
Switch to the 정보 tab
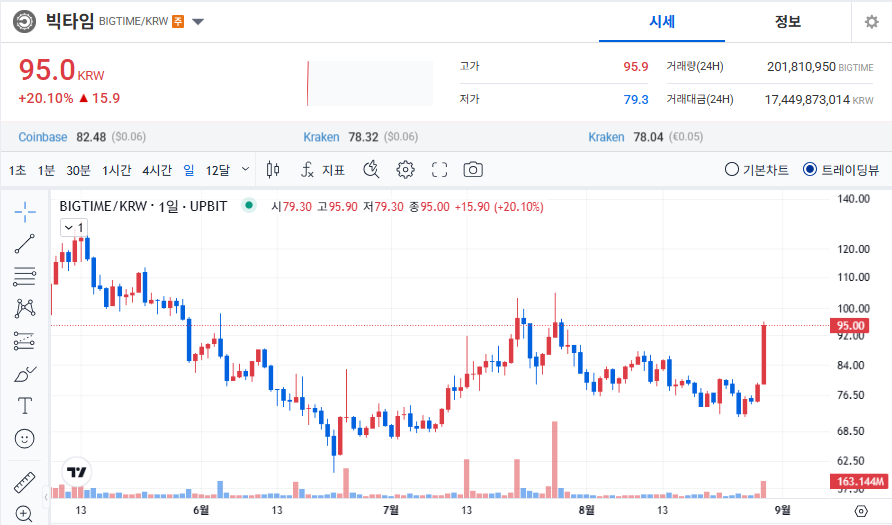click(x=788, y=22)
